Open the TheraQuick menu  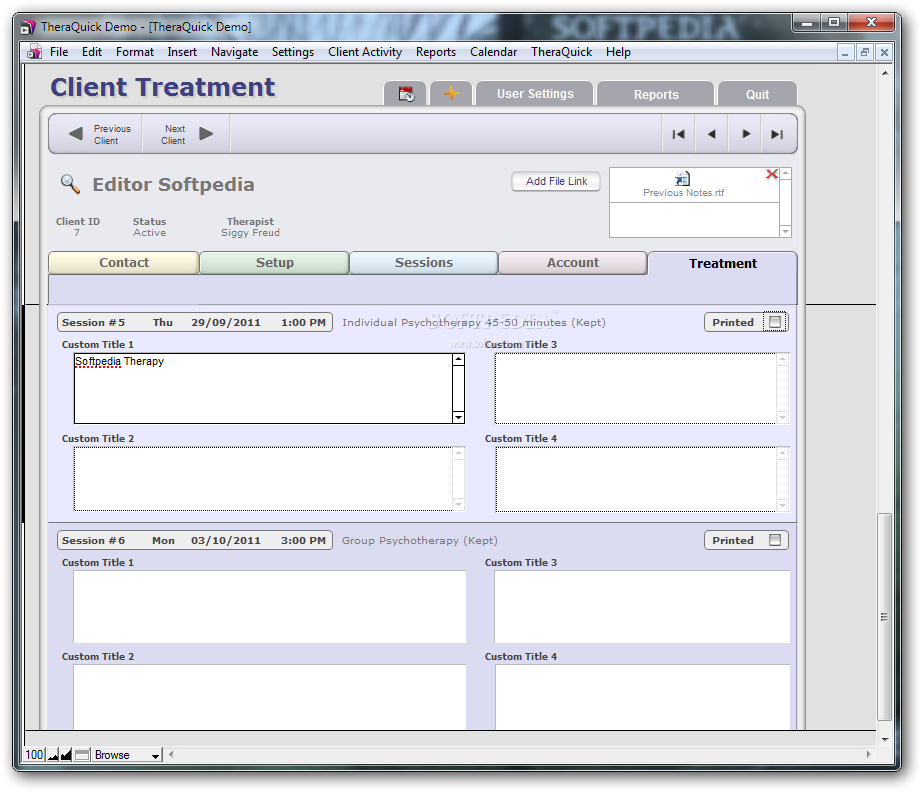pyautogui.click(x=562, y=52)
